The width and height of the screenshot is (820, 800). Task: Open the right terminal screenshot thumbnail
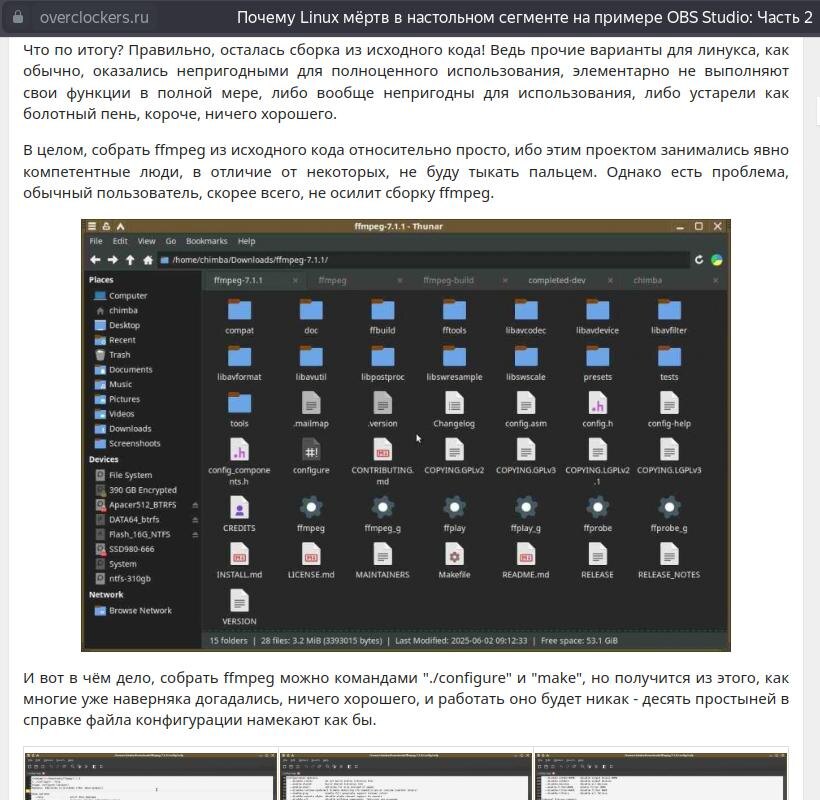point(661,776)
